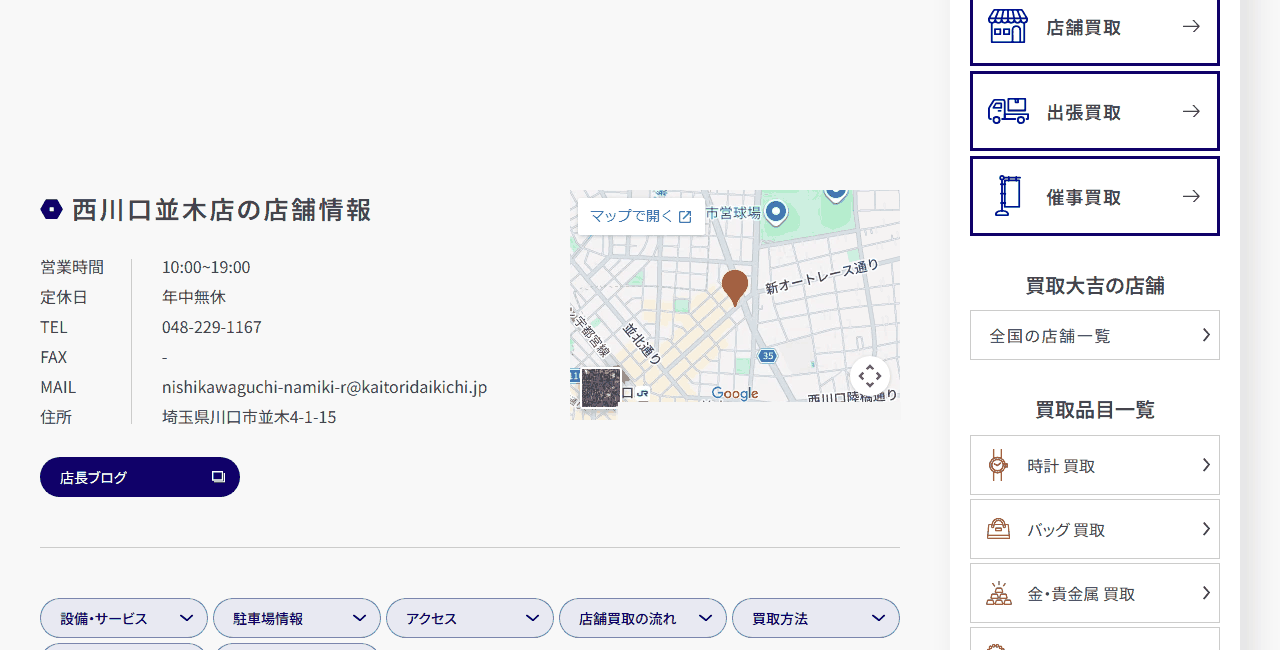This screenshot has height=650, width=1280.
Task: Click the 買取品目一覧 heading
Action: [x=1095, y=410]
